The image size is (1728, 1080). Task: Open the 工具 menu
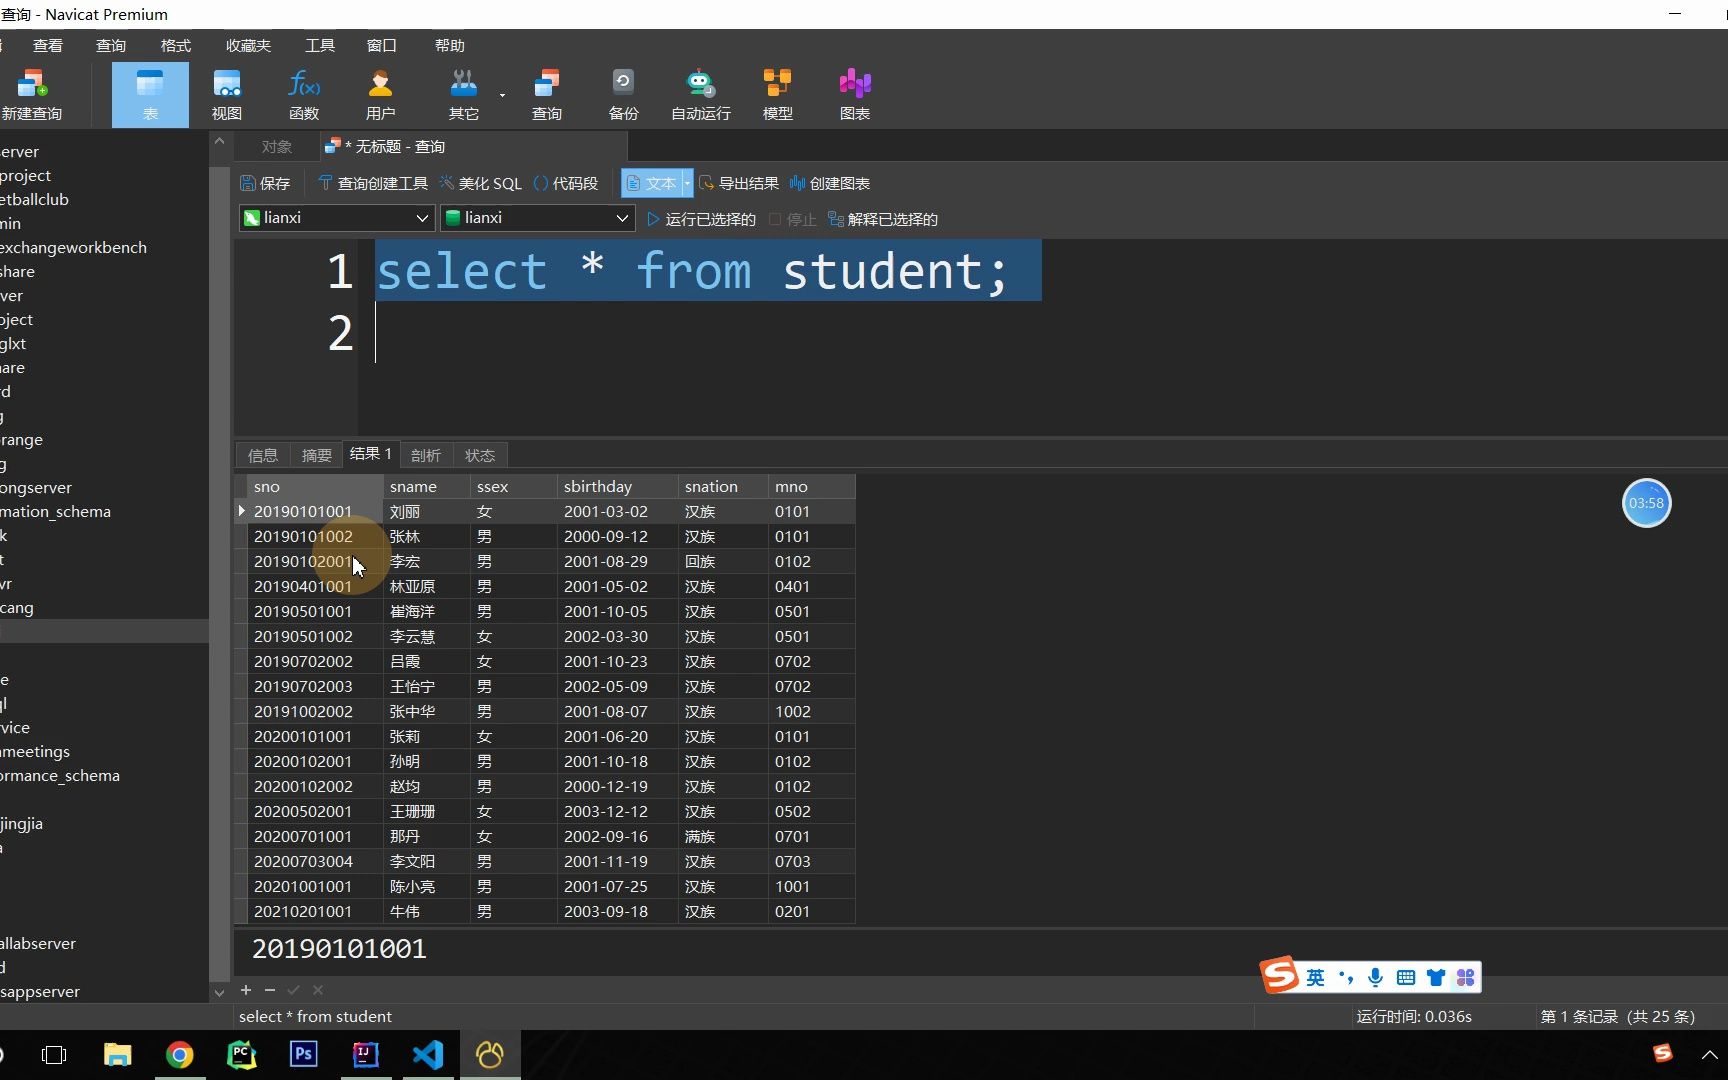coord(320,45)
